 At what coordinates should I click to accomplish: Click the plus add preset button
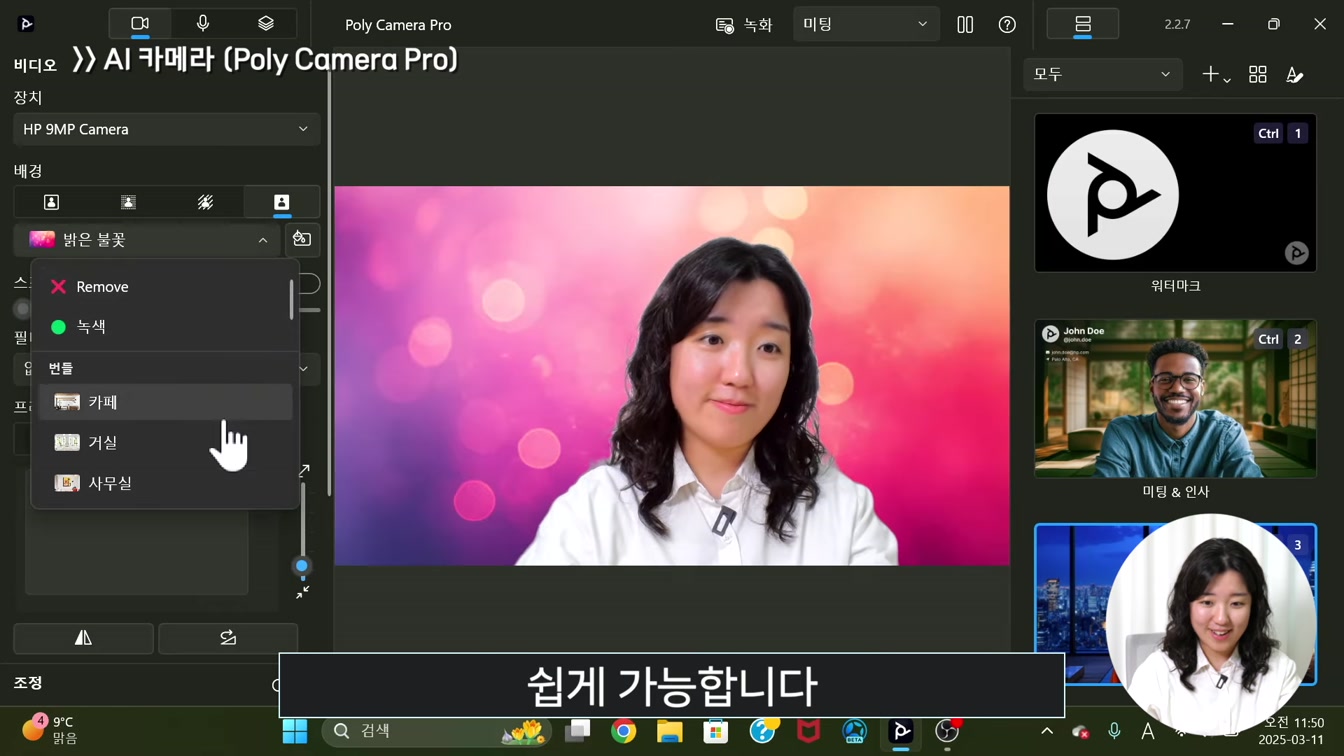coord(1215,75)
